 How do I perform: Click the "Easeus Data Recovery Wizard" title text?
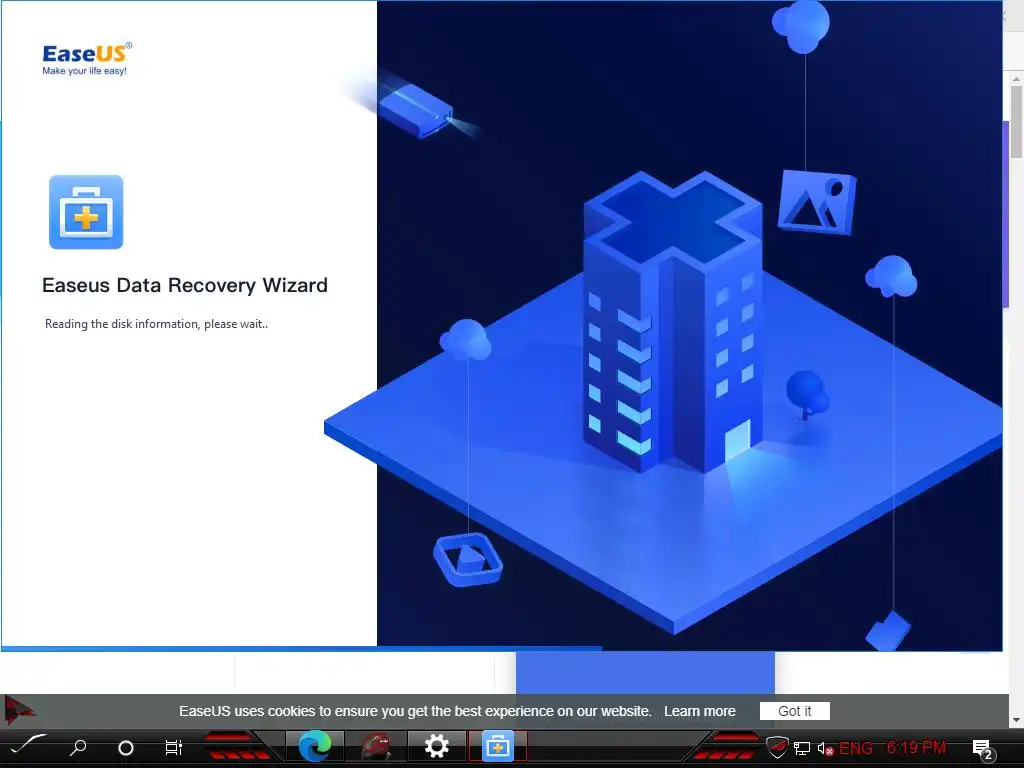pos(185,285)
